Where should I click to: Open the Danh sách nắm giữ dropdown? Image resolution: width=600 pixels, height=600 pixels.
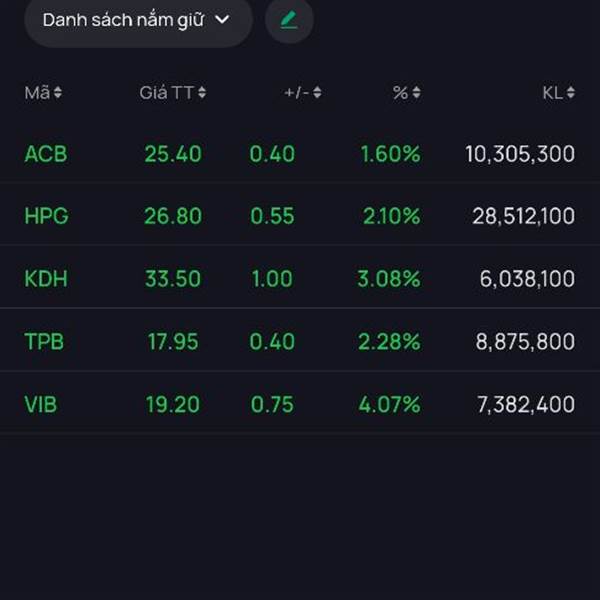click(137, 20)
